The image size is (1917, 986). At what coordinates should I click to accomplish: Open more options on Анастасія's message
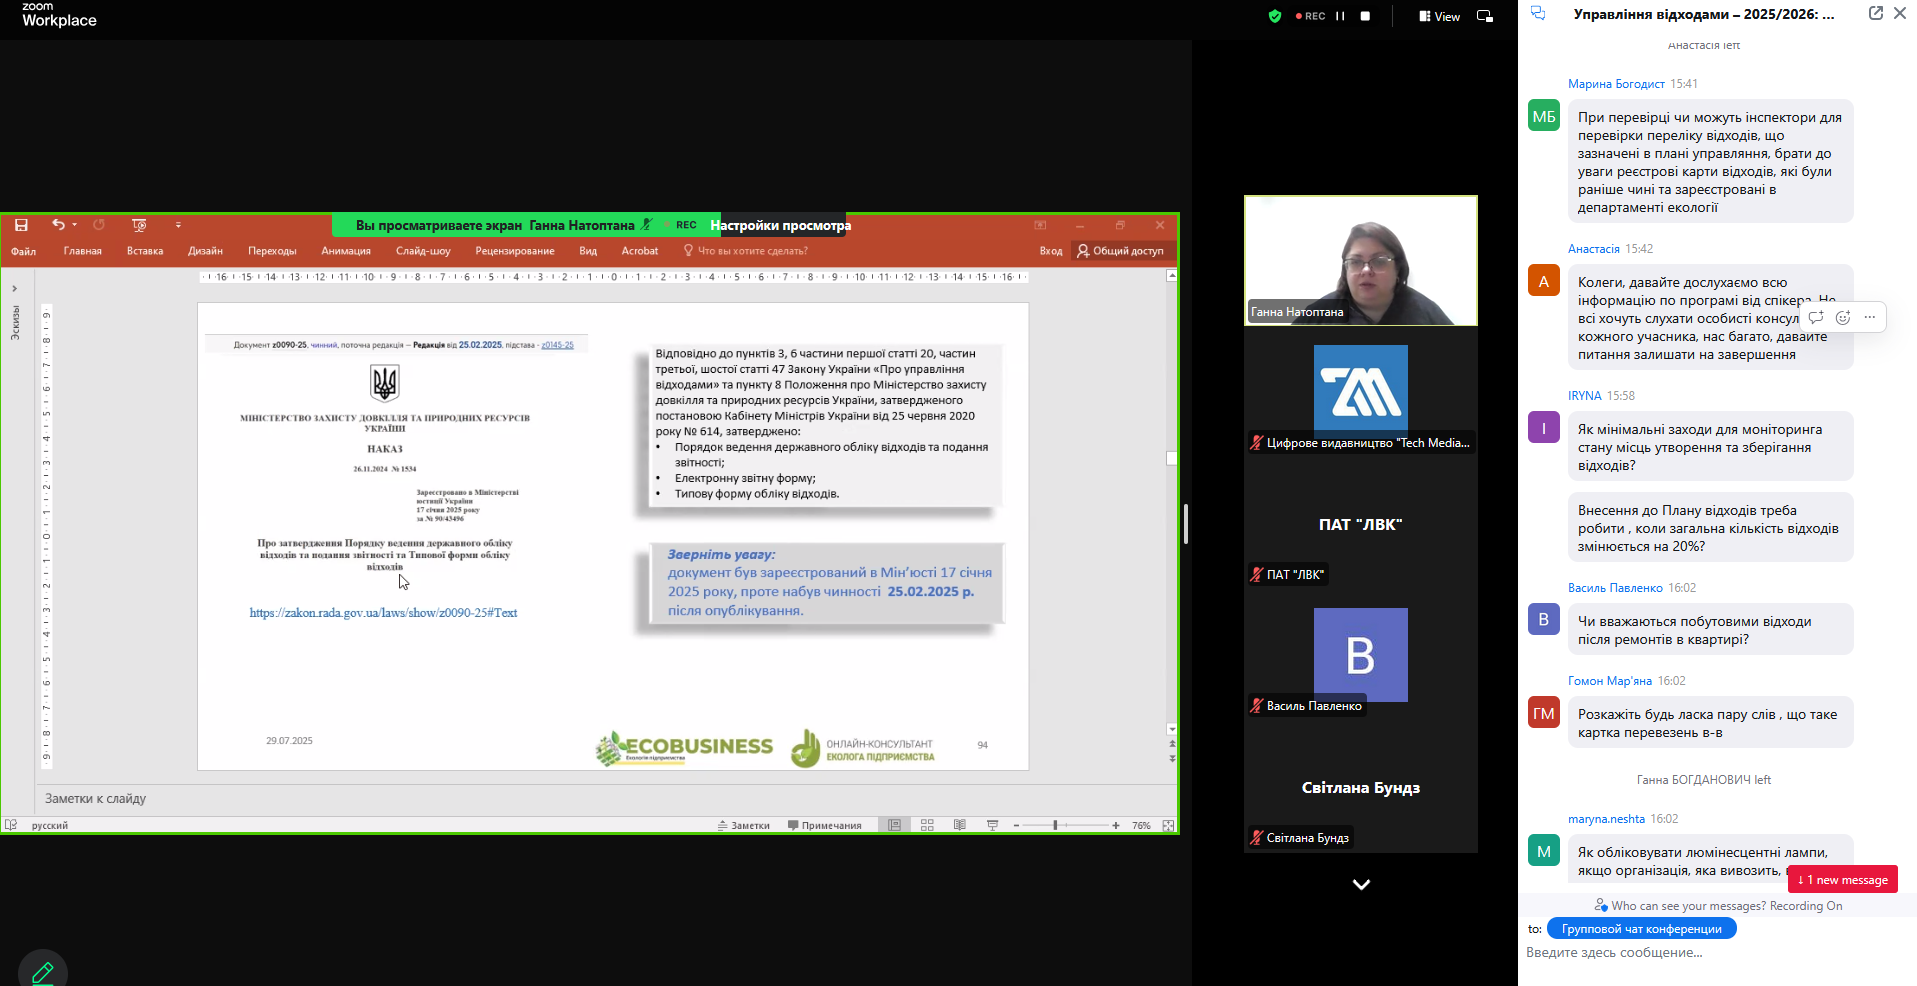1870,317
